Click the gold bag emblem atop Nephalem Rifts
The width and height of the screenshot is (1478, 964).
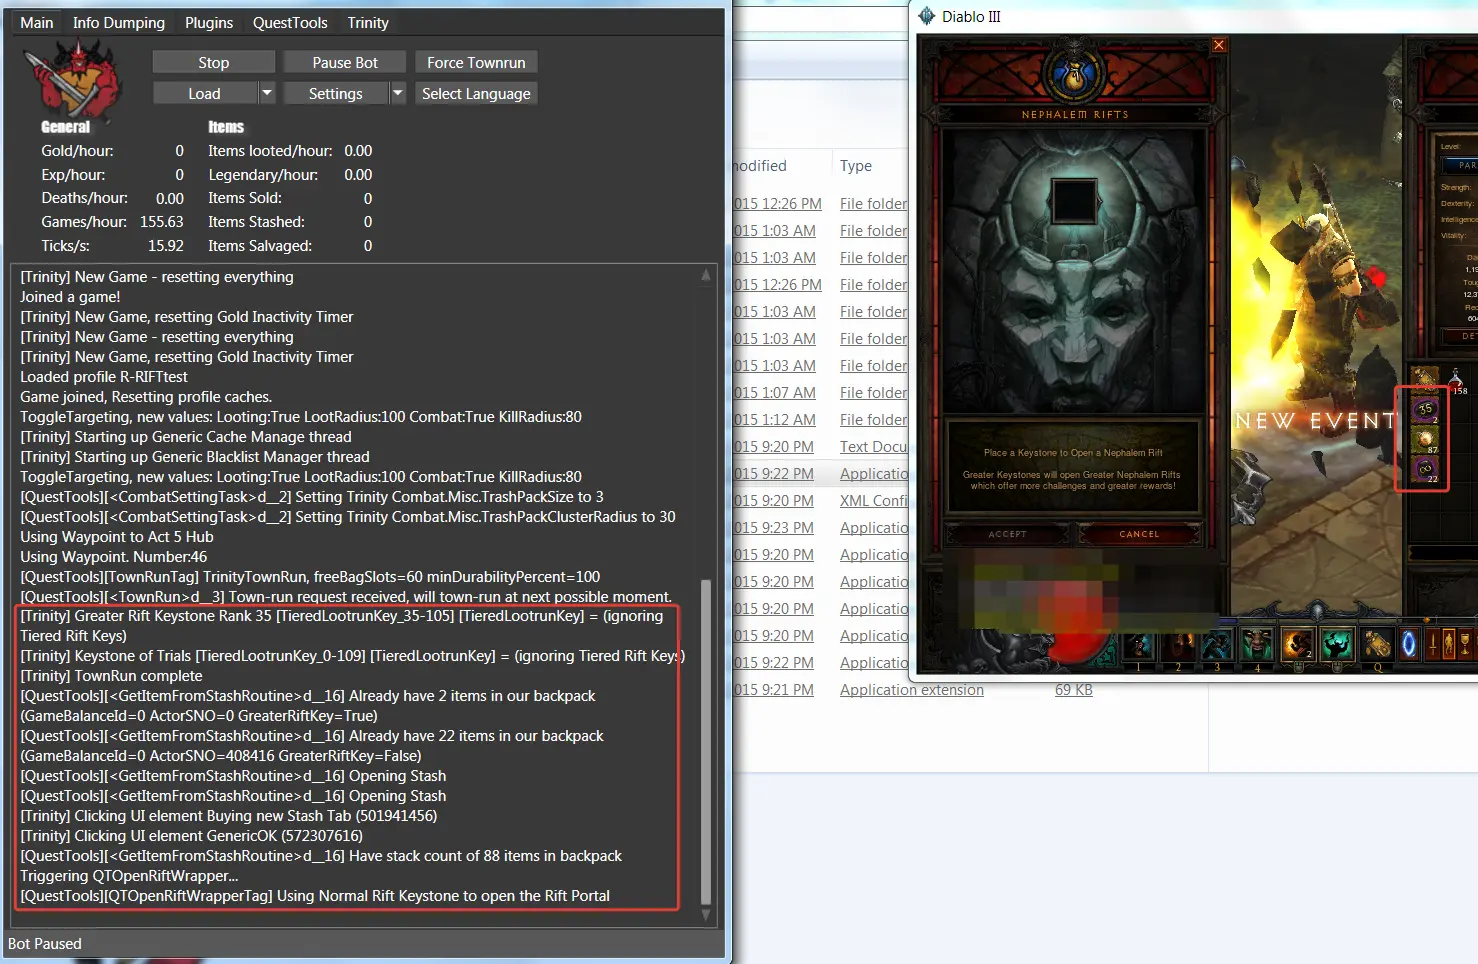point(1075,75)
